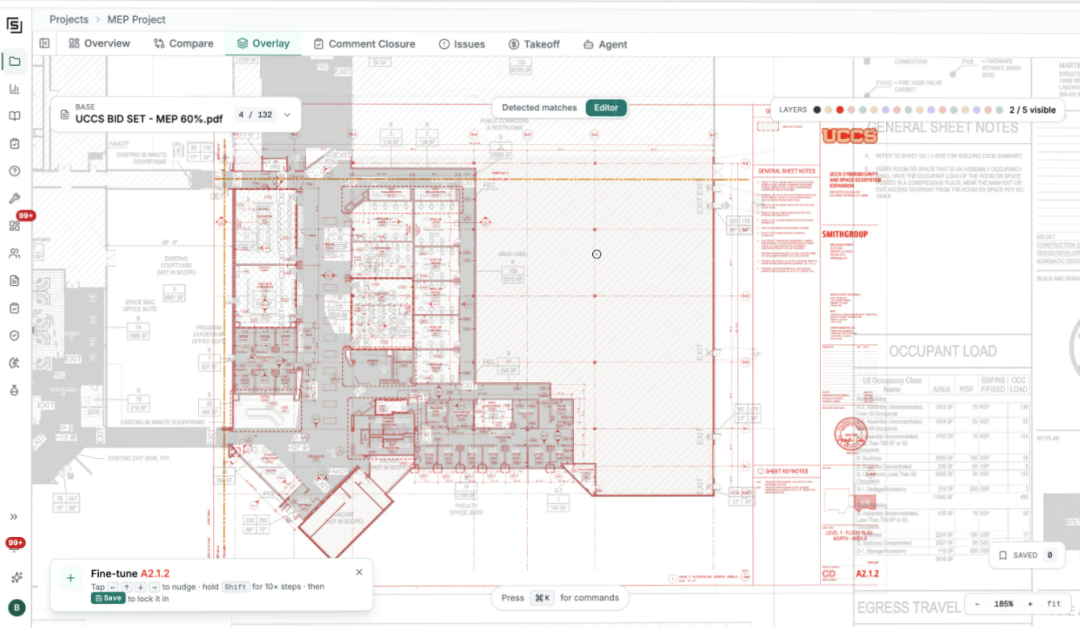This screenshot has width=1080, height=628.
Task: Toggle the sidebar panel collapse icon
Action: click(x=45, y=43)
